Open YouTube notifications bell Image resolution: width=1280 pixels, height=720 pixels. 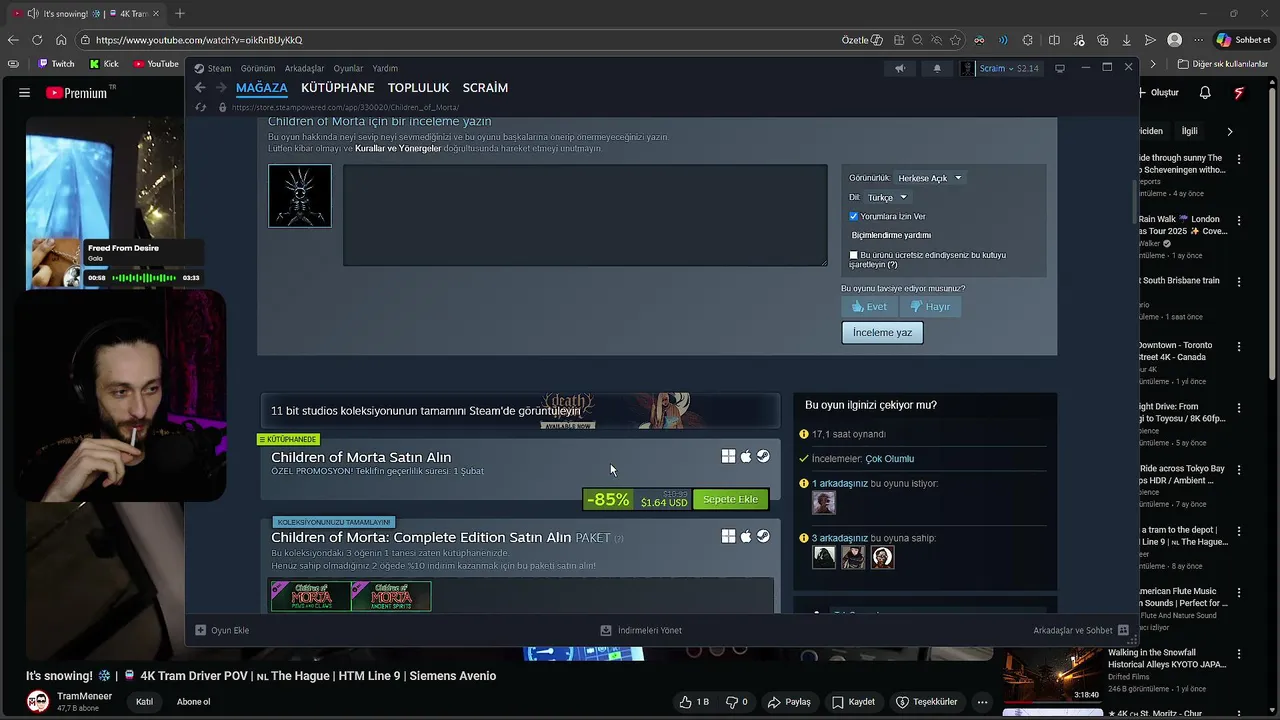click(1205, 93)
